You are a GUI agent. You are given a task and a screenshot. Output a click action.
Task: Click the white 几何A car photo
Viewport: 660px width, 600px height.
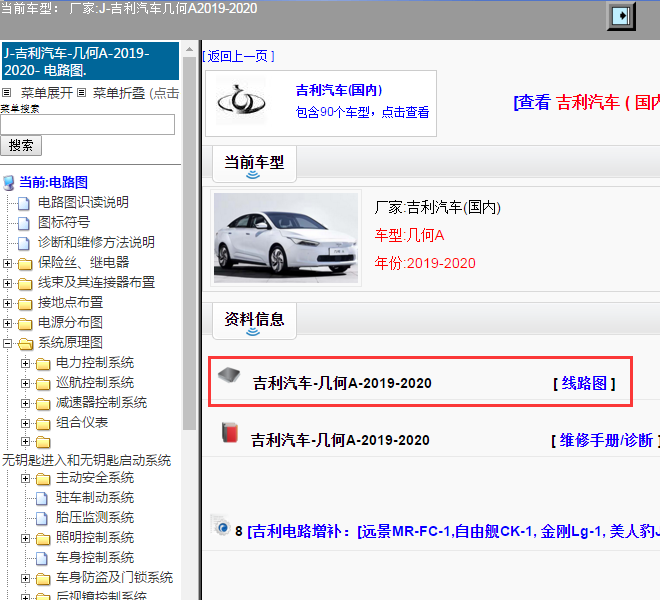(286, 238)
